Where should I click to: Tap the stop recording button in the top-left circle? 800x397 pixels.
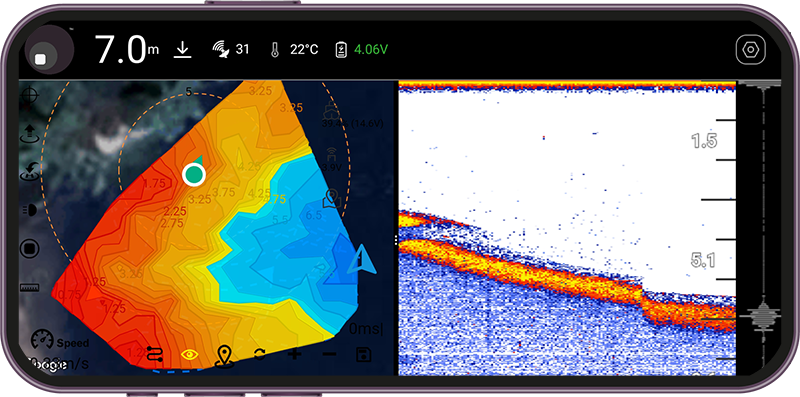click(40, 59)
